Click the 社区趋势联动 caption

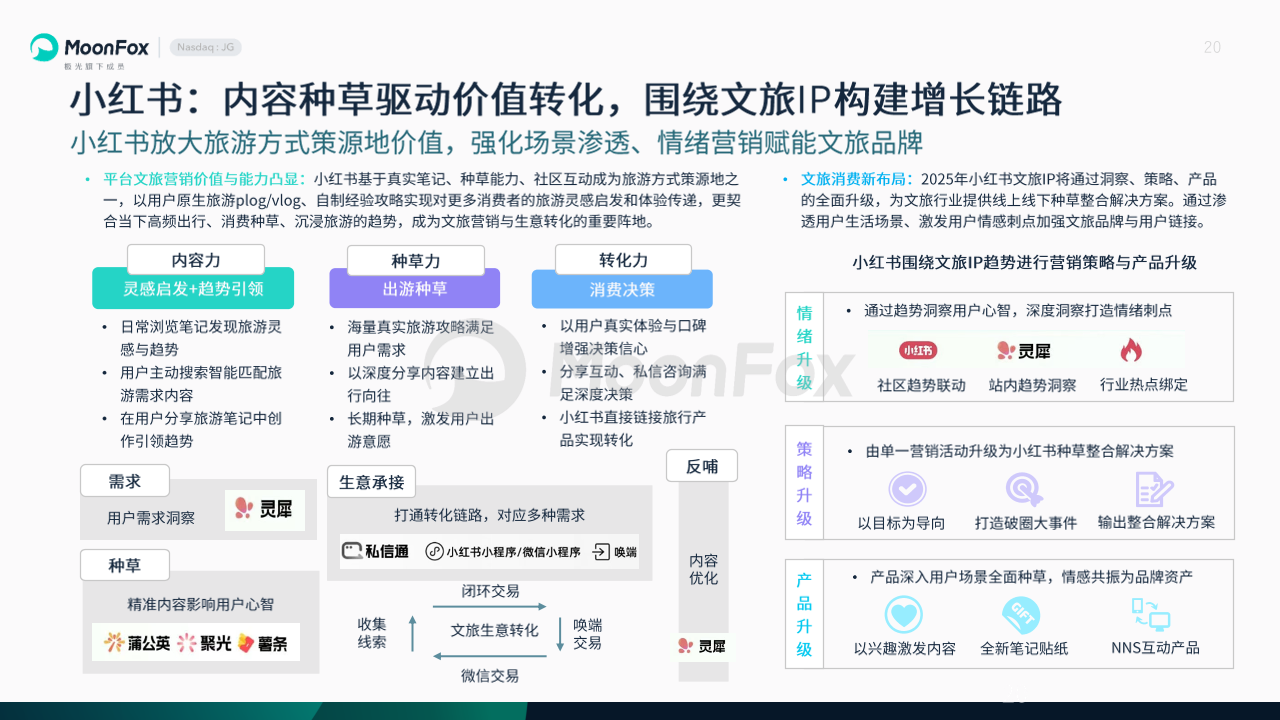point(921,384)
